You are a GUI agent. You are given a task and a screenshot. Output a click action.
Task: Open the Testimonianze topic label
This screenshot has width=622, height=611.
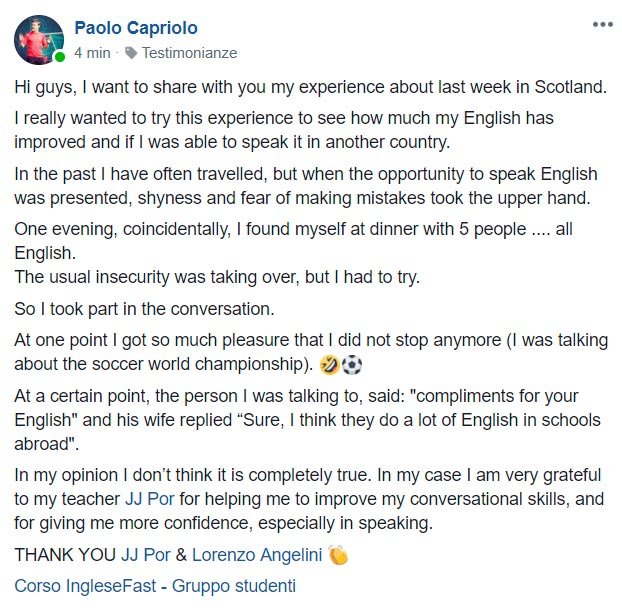click(190, 52)
